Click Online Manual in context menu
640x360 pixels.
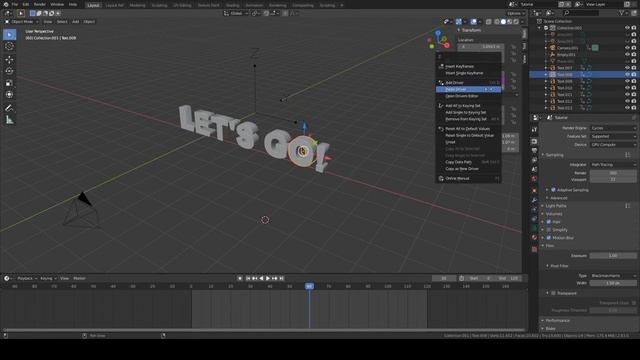coord(468,178)
